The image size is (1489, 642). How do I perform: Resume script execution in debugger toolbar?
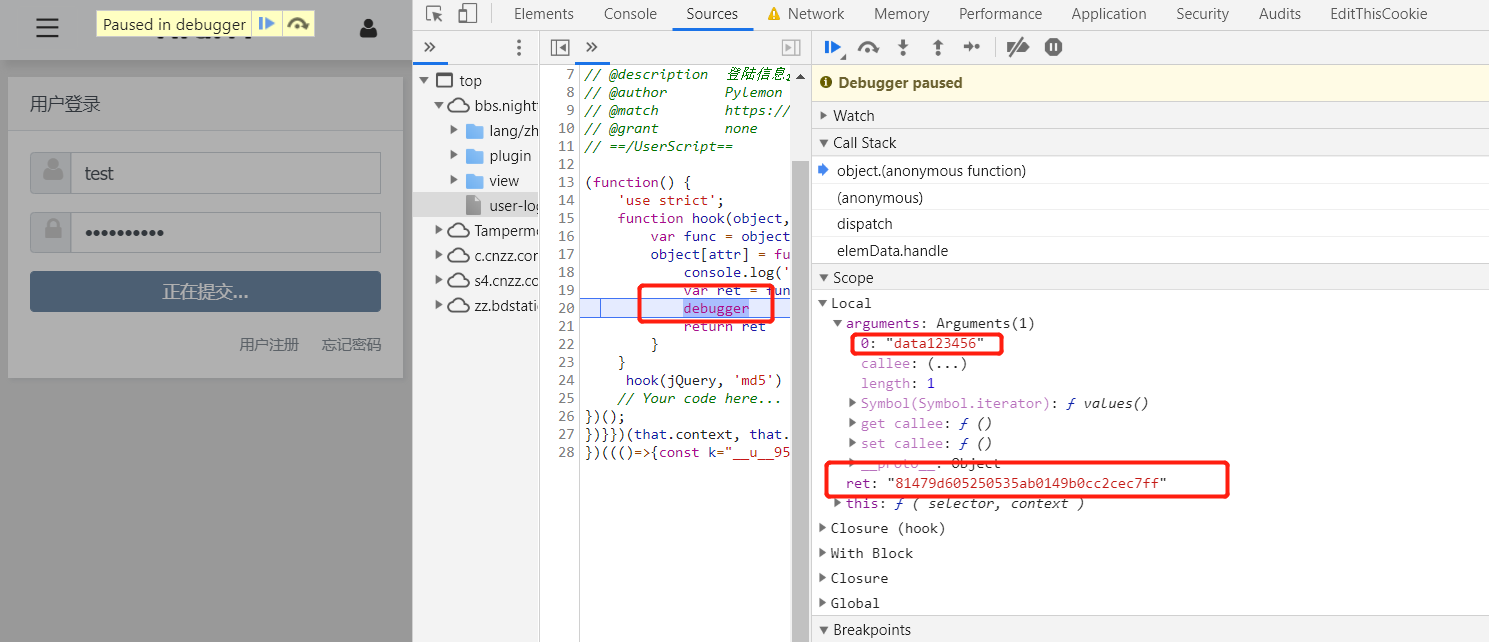[833, 47]
